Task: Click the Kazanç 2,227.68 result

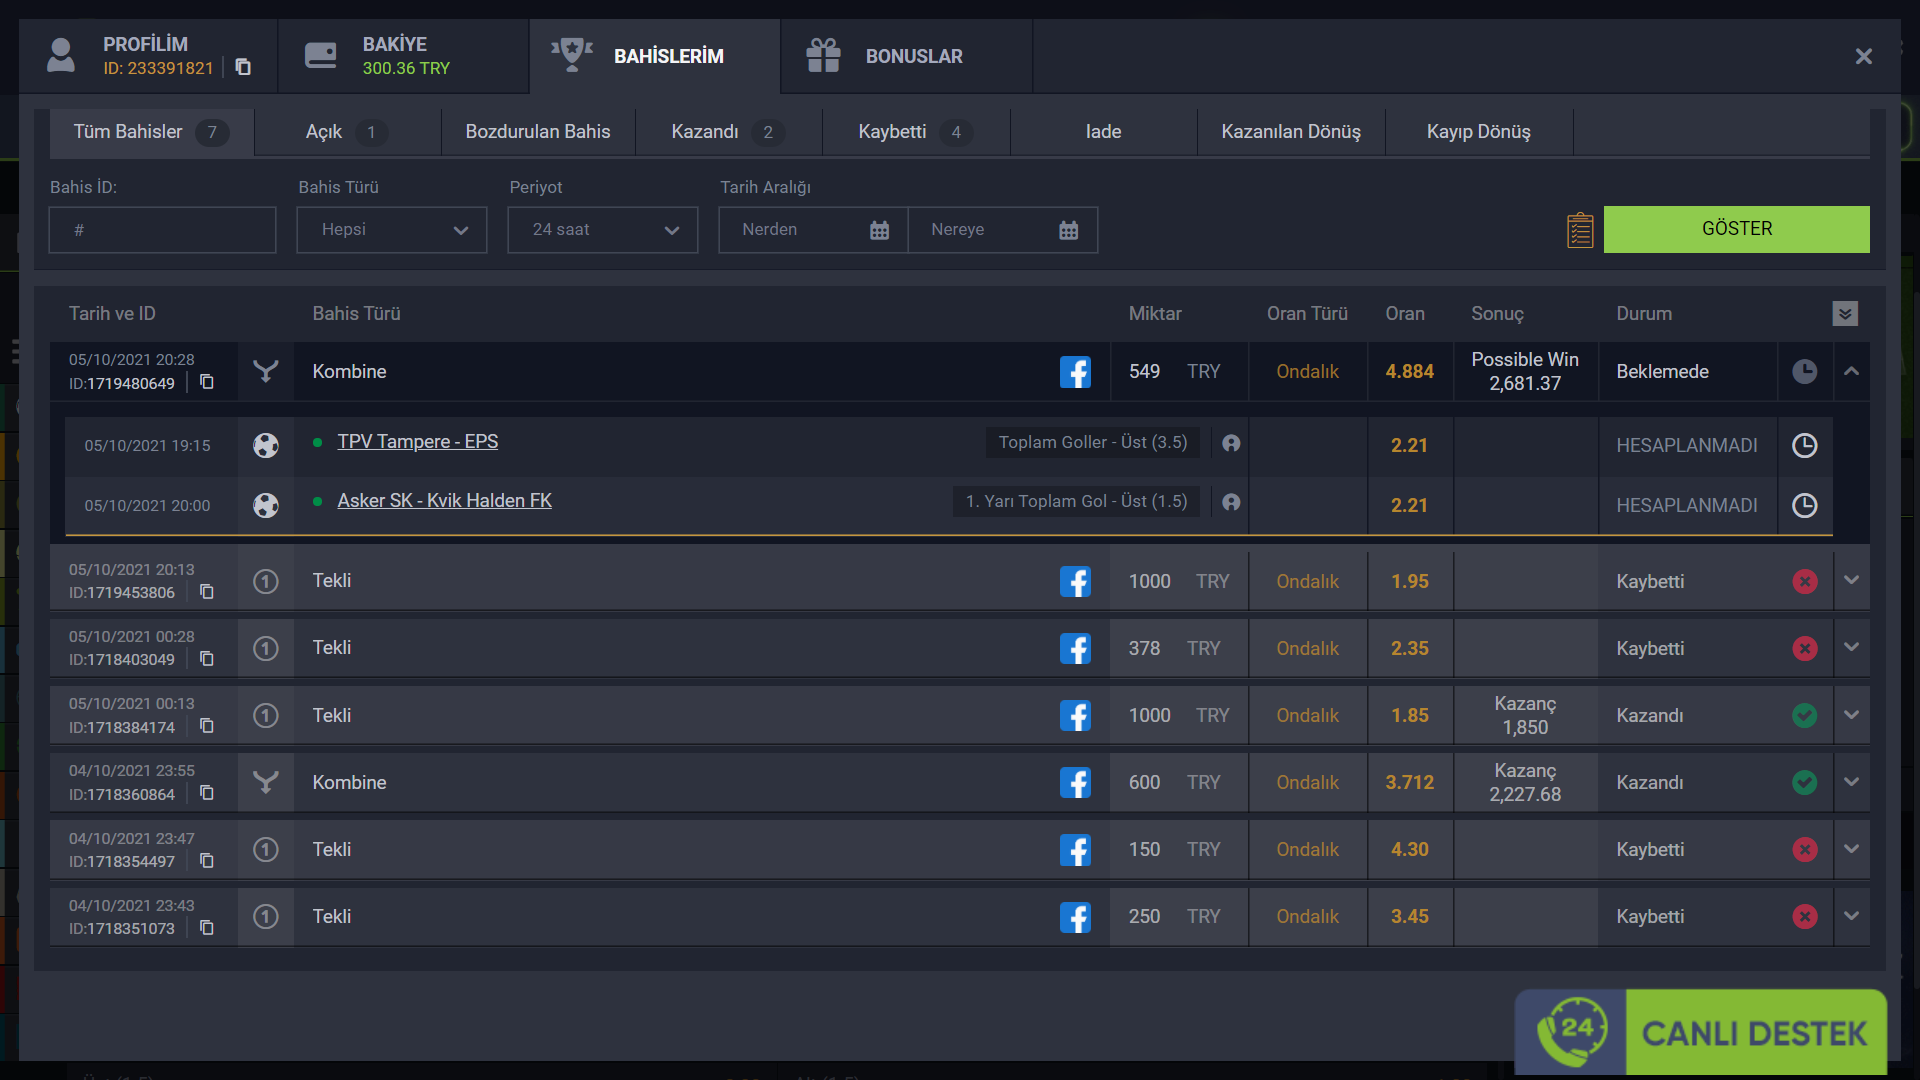Action: pos(1525,782)
